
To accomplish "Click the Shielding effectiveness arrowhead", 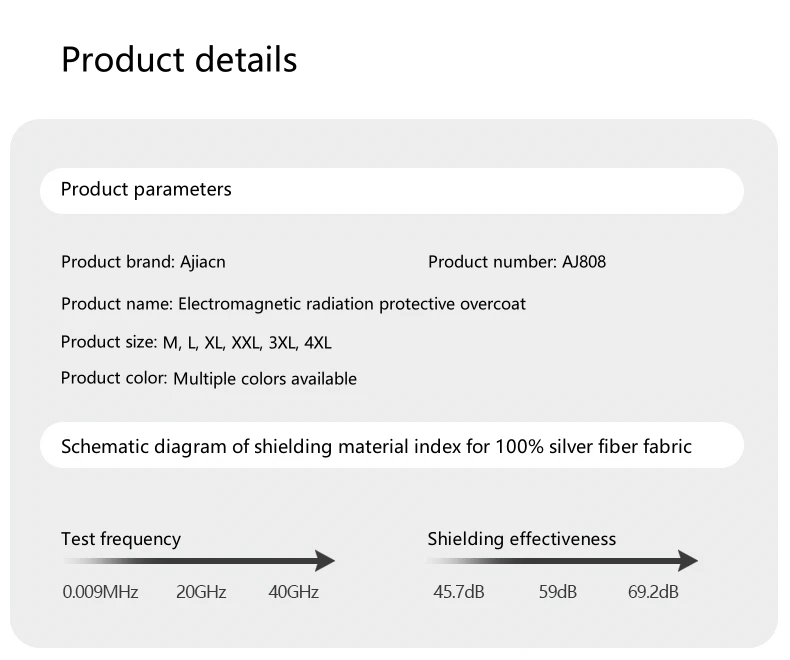I will click(x=687, y=561).
